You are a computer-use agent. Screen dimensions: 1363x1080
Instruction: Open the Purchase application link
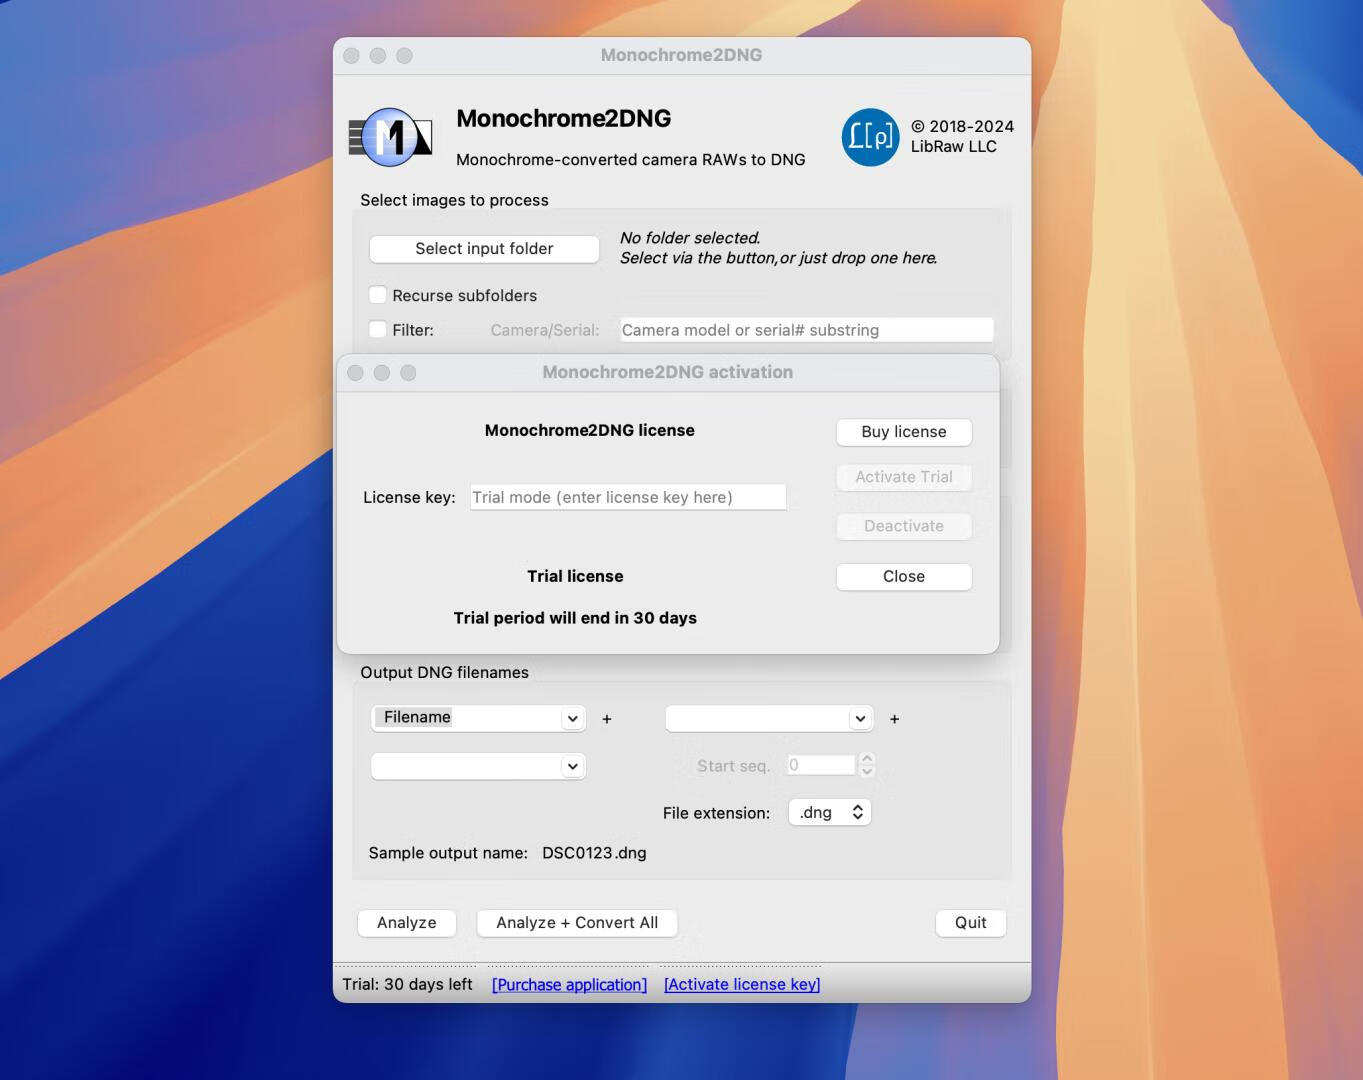click(569, 985)
